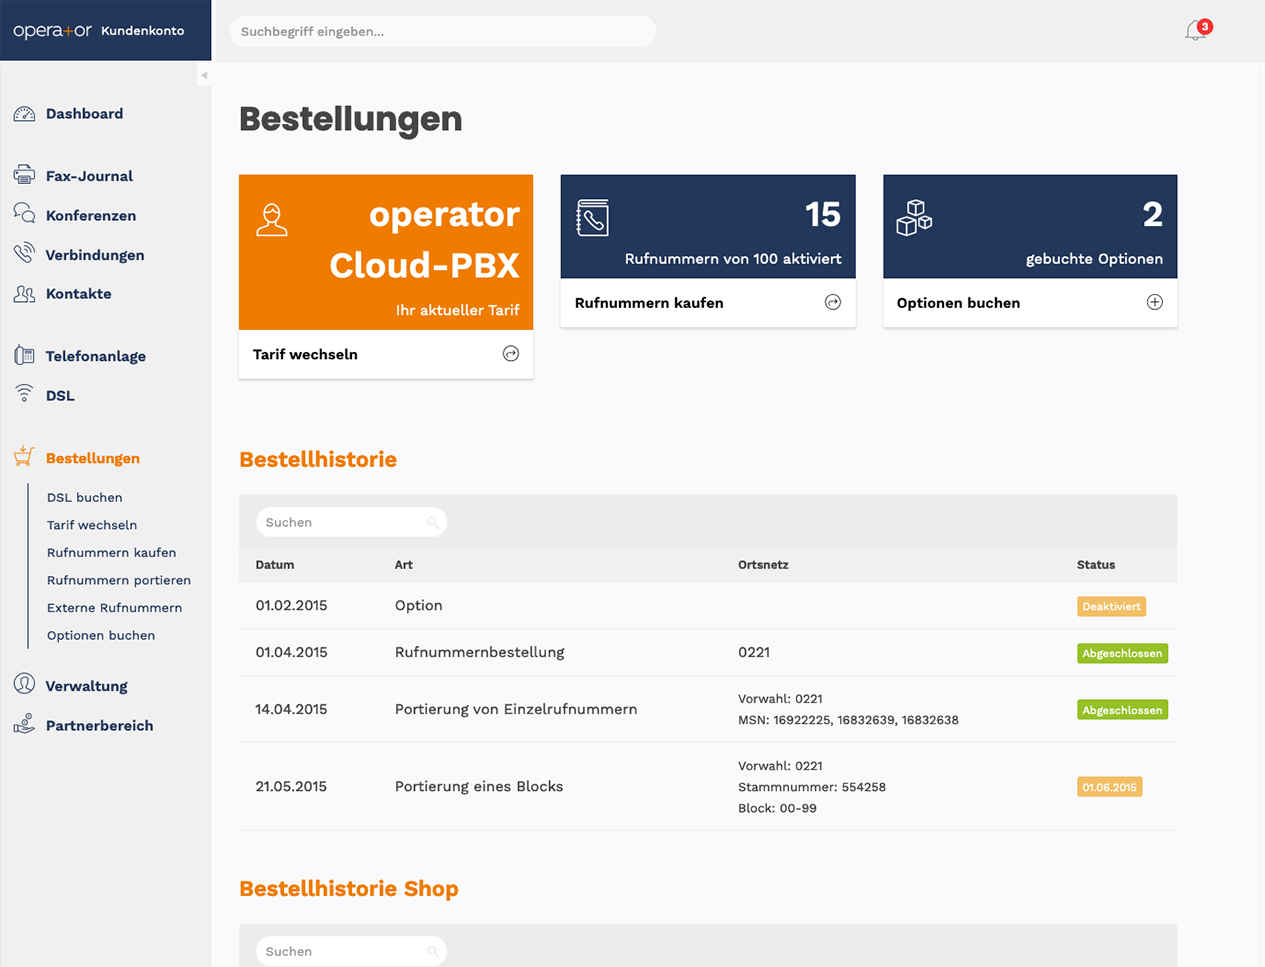Open Tarif wechseln submenu item

92,525
